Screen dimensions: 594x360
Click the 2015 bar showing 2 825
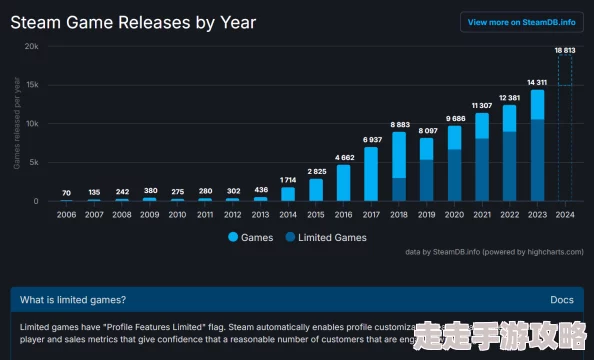[x=316, y=190]
